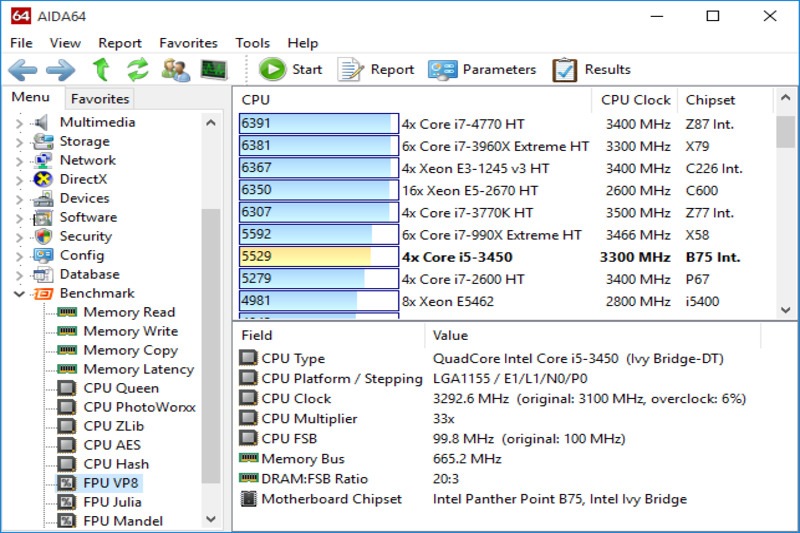Image resolution: width=800 pixels, height=533 pixels.
Task: Switch to the Favorites tab in sidebar
Action: coord(100,99)
